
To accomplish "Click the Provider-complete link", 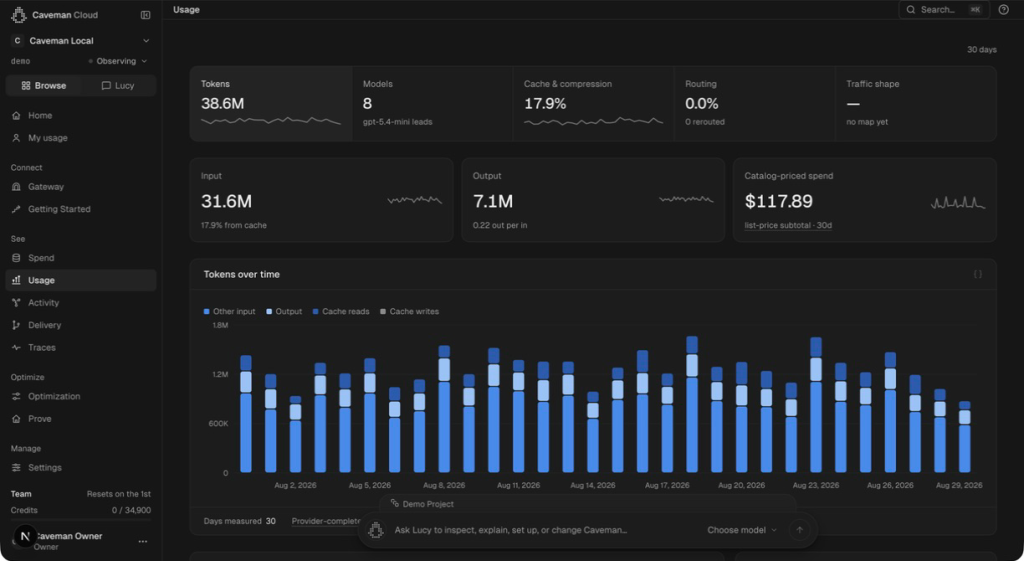I will coord(326,521).
